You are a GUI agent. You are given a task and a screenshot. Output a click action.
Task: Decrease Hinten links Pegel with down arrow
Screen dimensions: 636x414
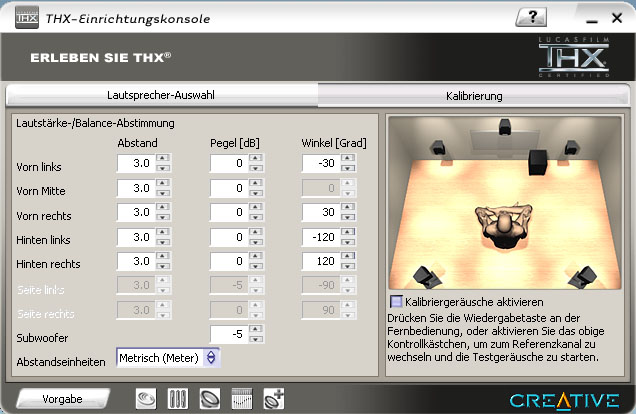256,242
